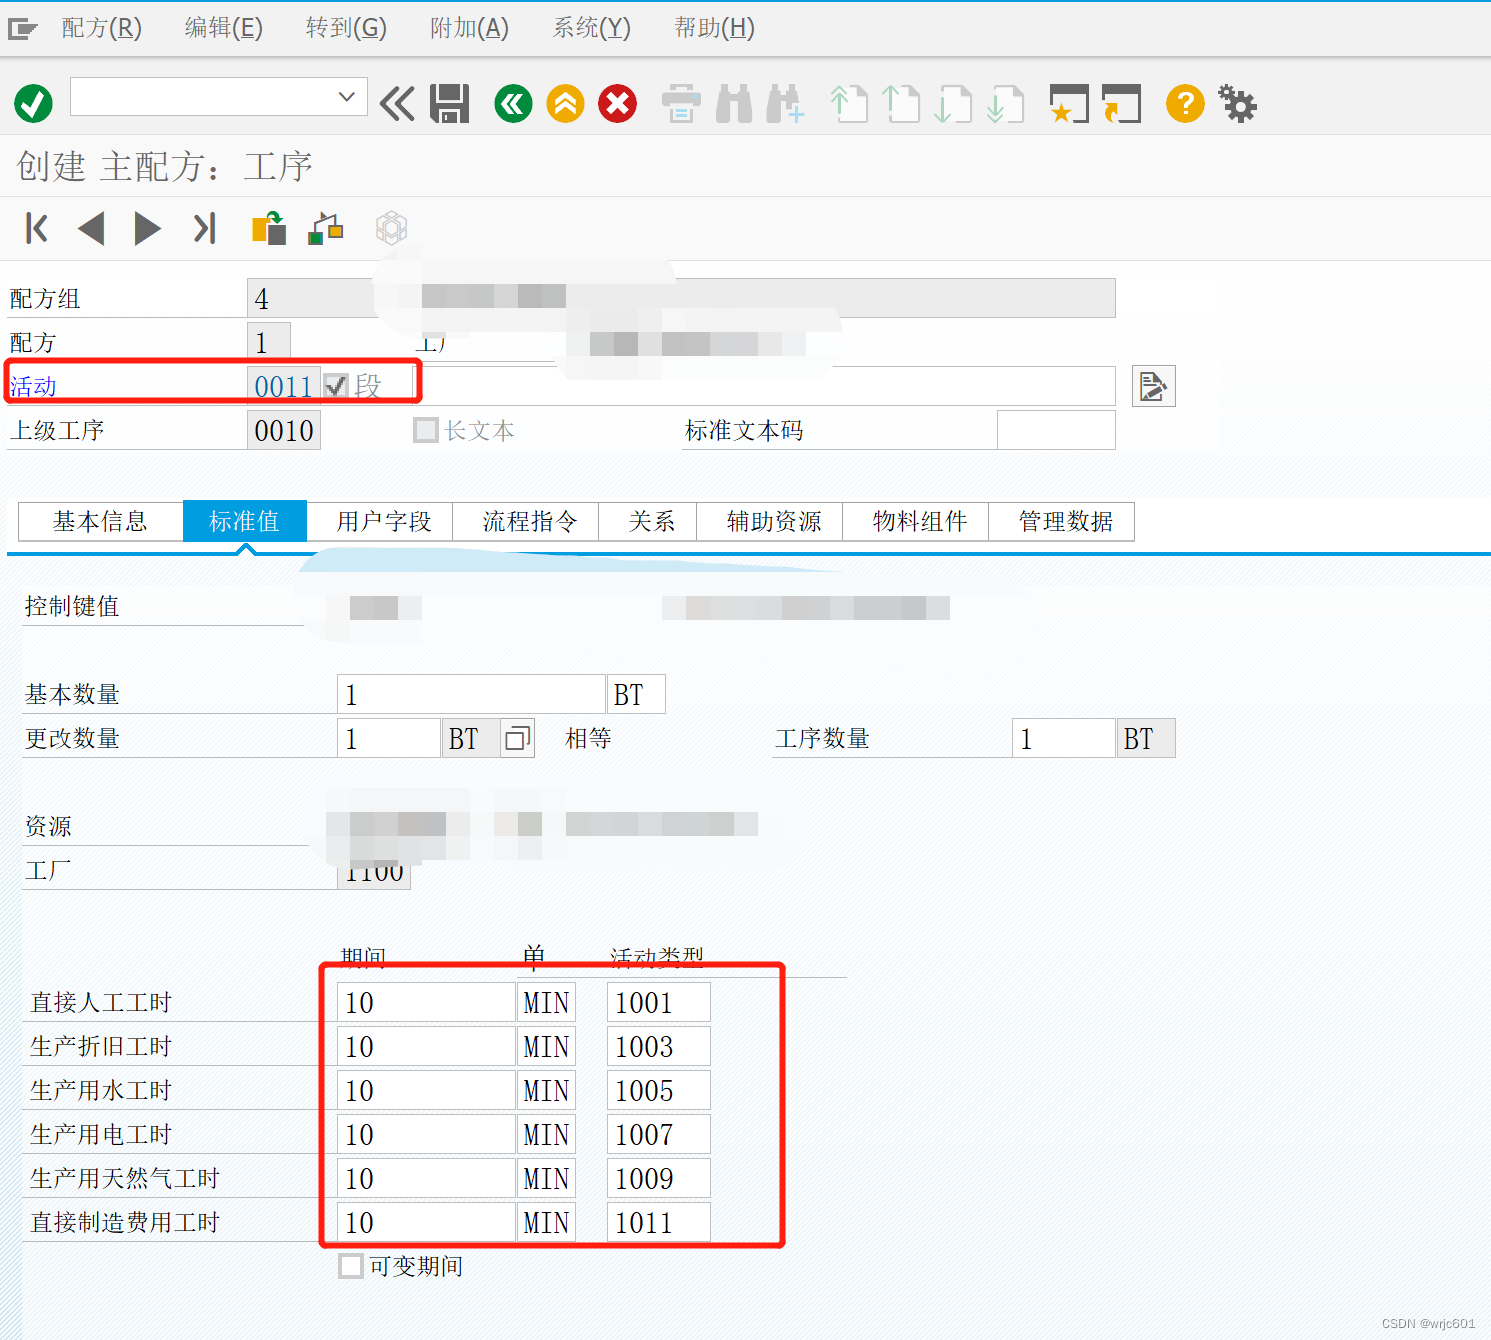Toggle the 可变期间 checkbox
Viewport: 1491px width, 1340px height.
pos(350,1266)
